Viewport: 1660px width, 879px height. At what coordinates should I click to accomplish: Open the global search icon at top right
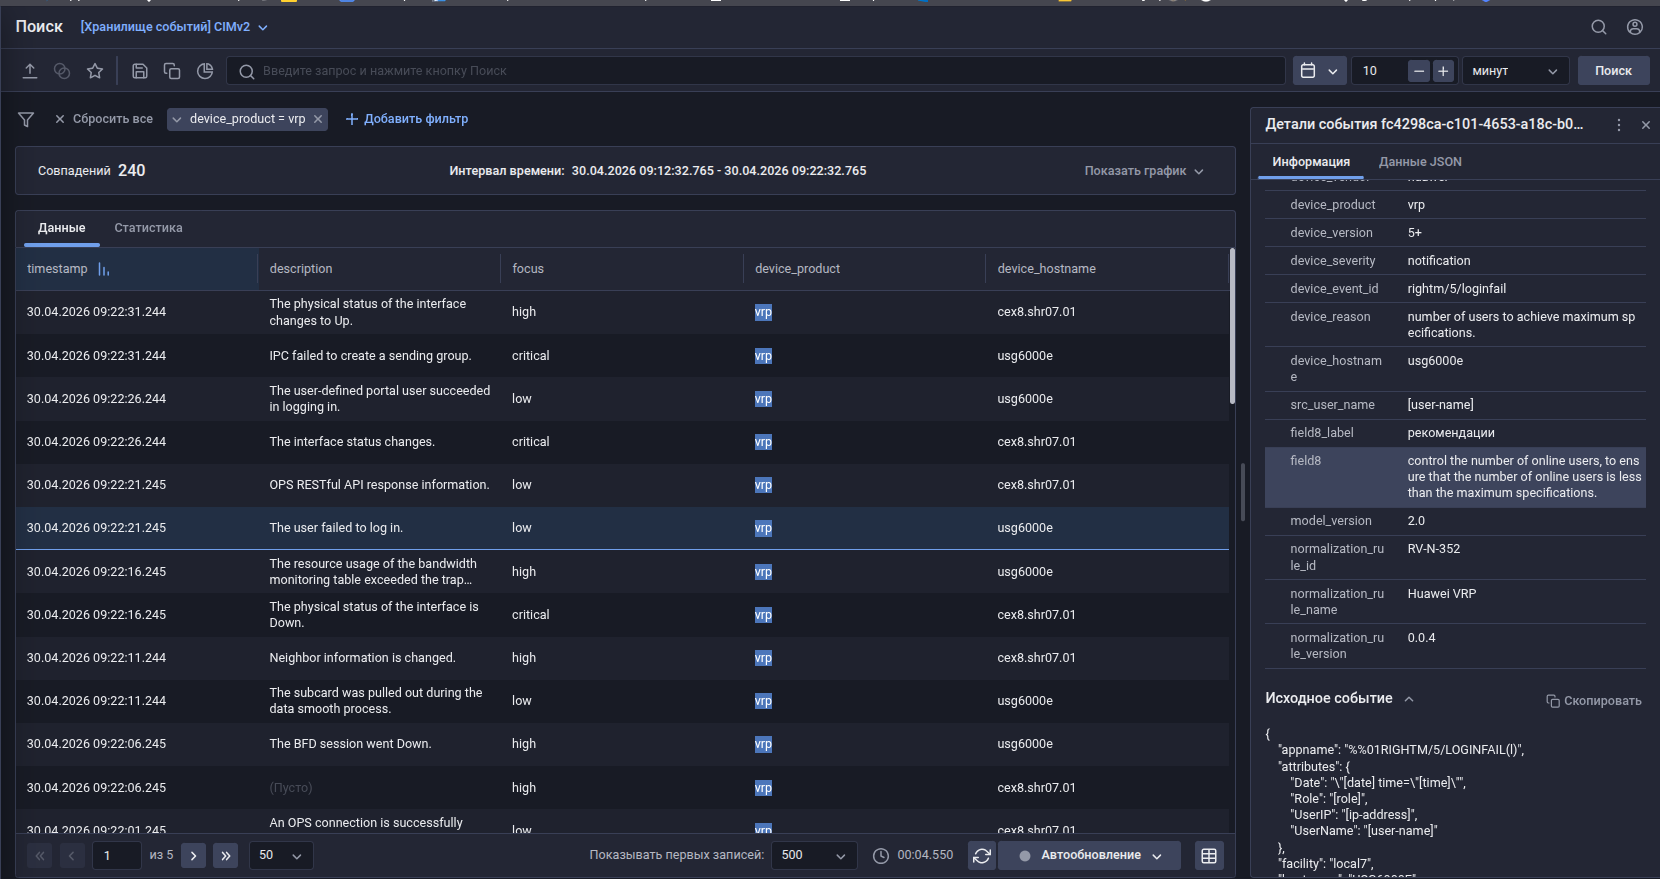coord(1599,27)
